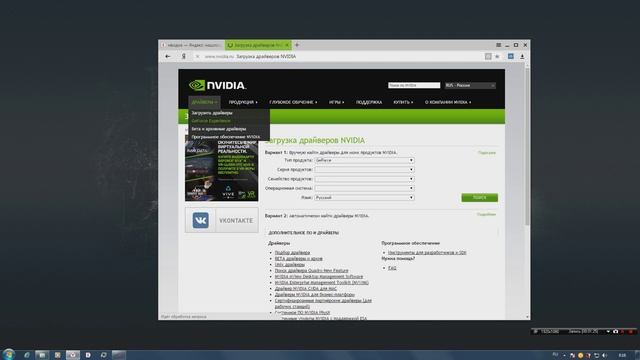Open the screen recorder dropdown arrow
This screenshot has width=640, height=360.
point(608,331)
